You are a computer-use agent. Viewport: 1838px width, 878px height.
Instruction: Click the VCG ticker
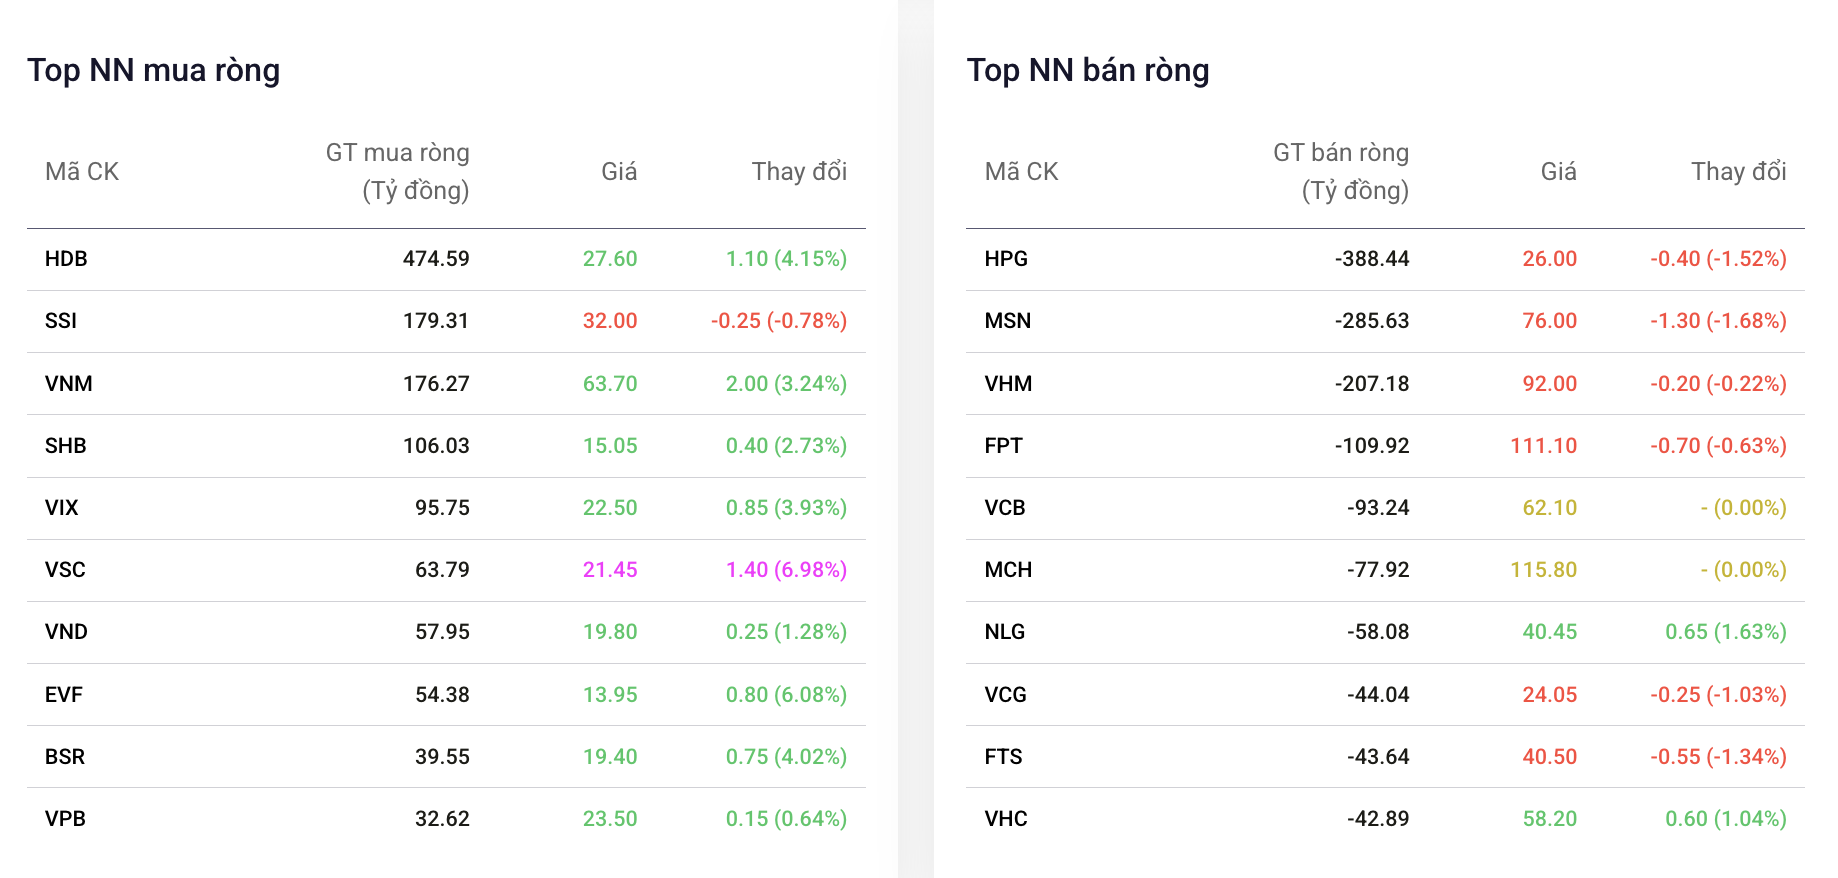[1006, 695]
